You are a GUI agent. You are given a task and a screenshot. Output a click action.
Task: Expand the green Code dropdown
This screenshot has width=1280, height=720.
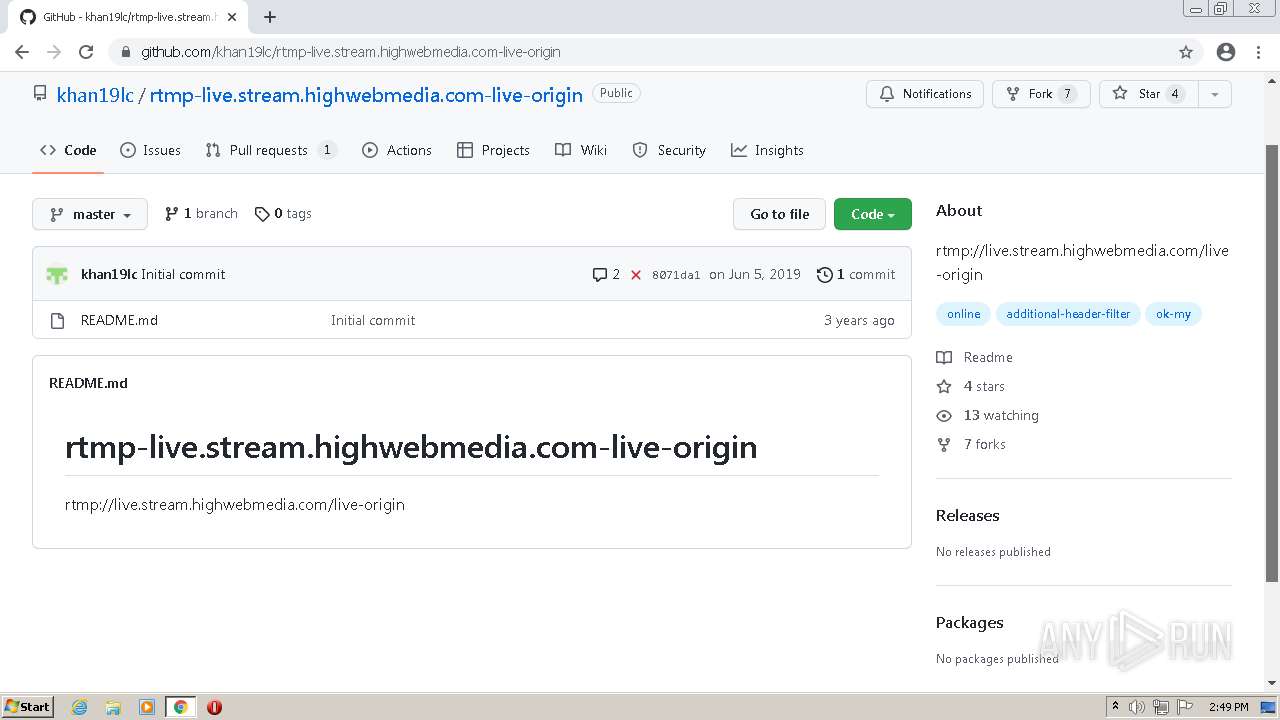[873, 214]
